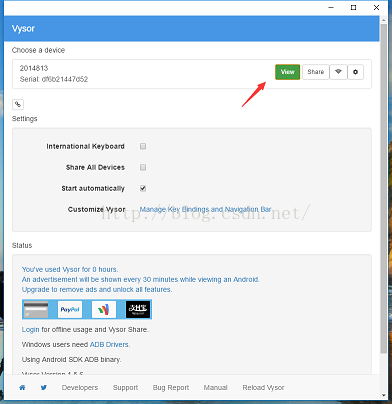Click the Vysor title header
Screen dimensions: 392x404
tap(23, 29)
